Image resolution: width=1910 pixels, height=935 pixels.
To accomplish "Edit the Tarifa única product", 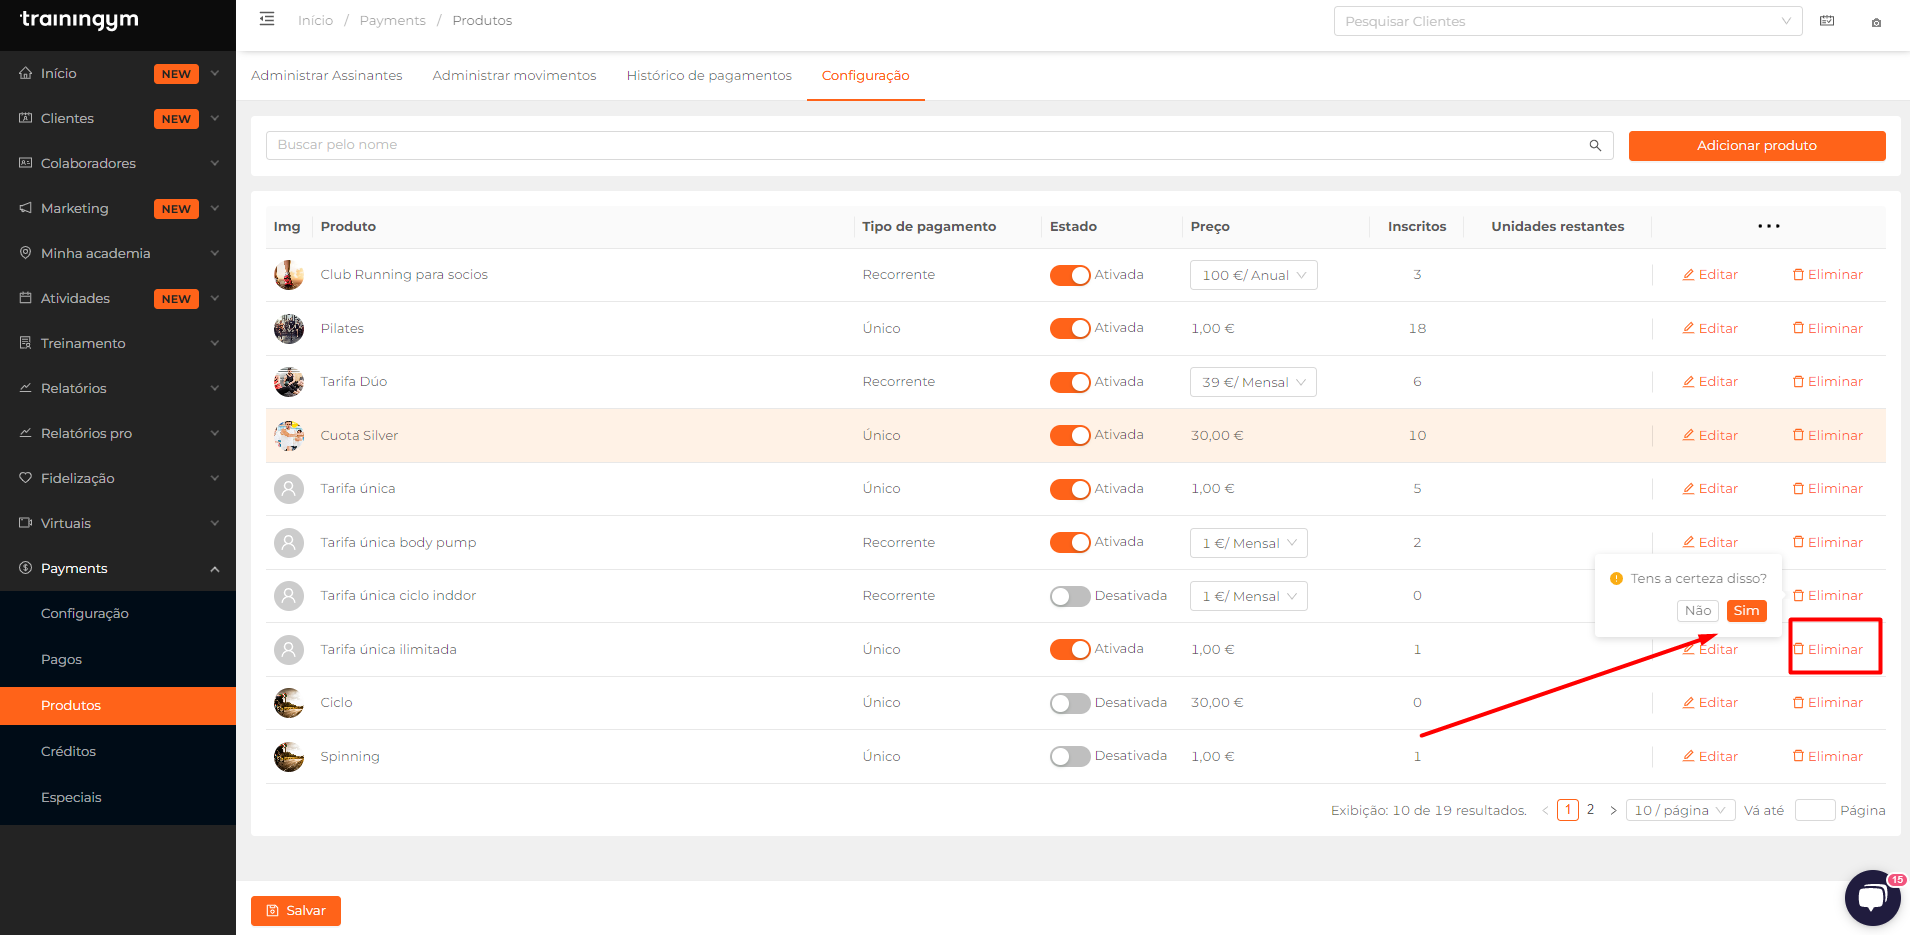I will (x=1710, y=489).
